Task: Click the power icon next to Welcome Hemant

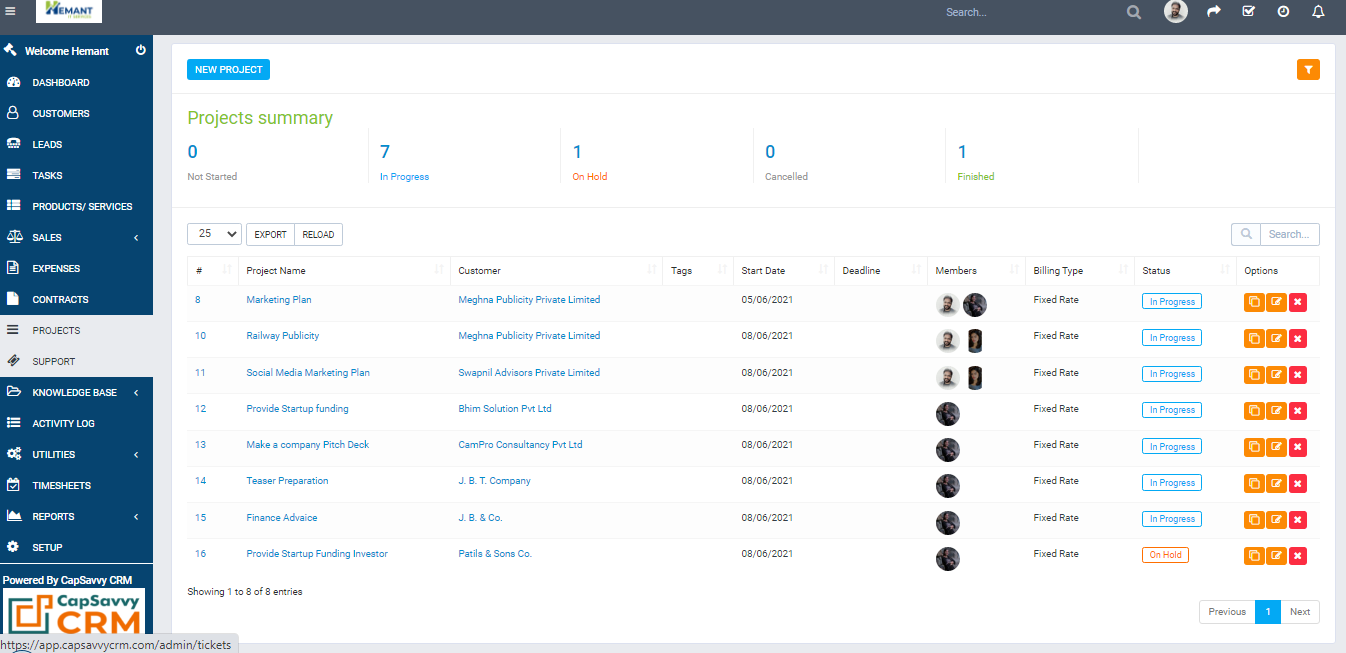Action: coord(141,50)
